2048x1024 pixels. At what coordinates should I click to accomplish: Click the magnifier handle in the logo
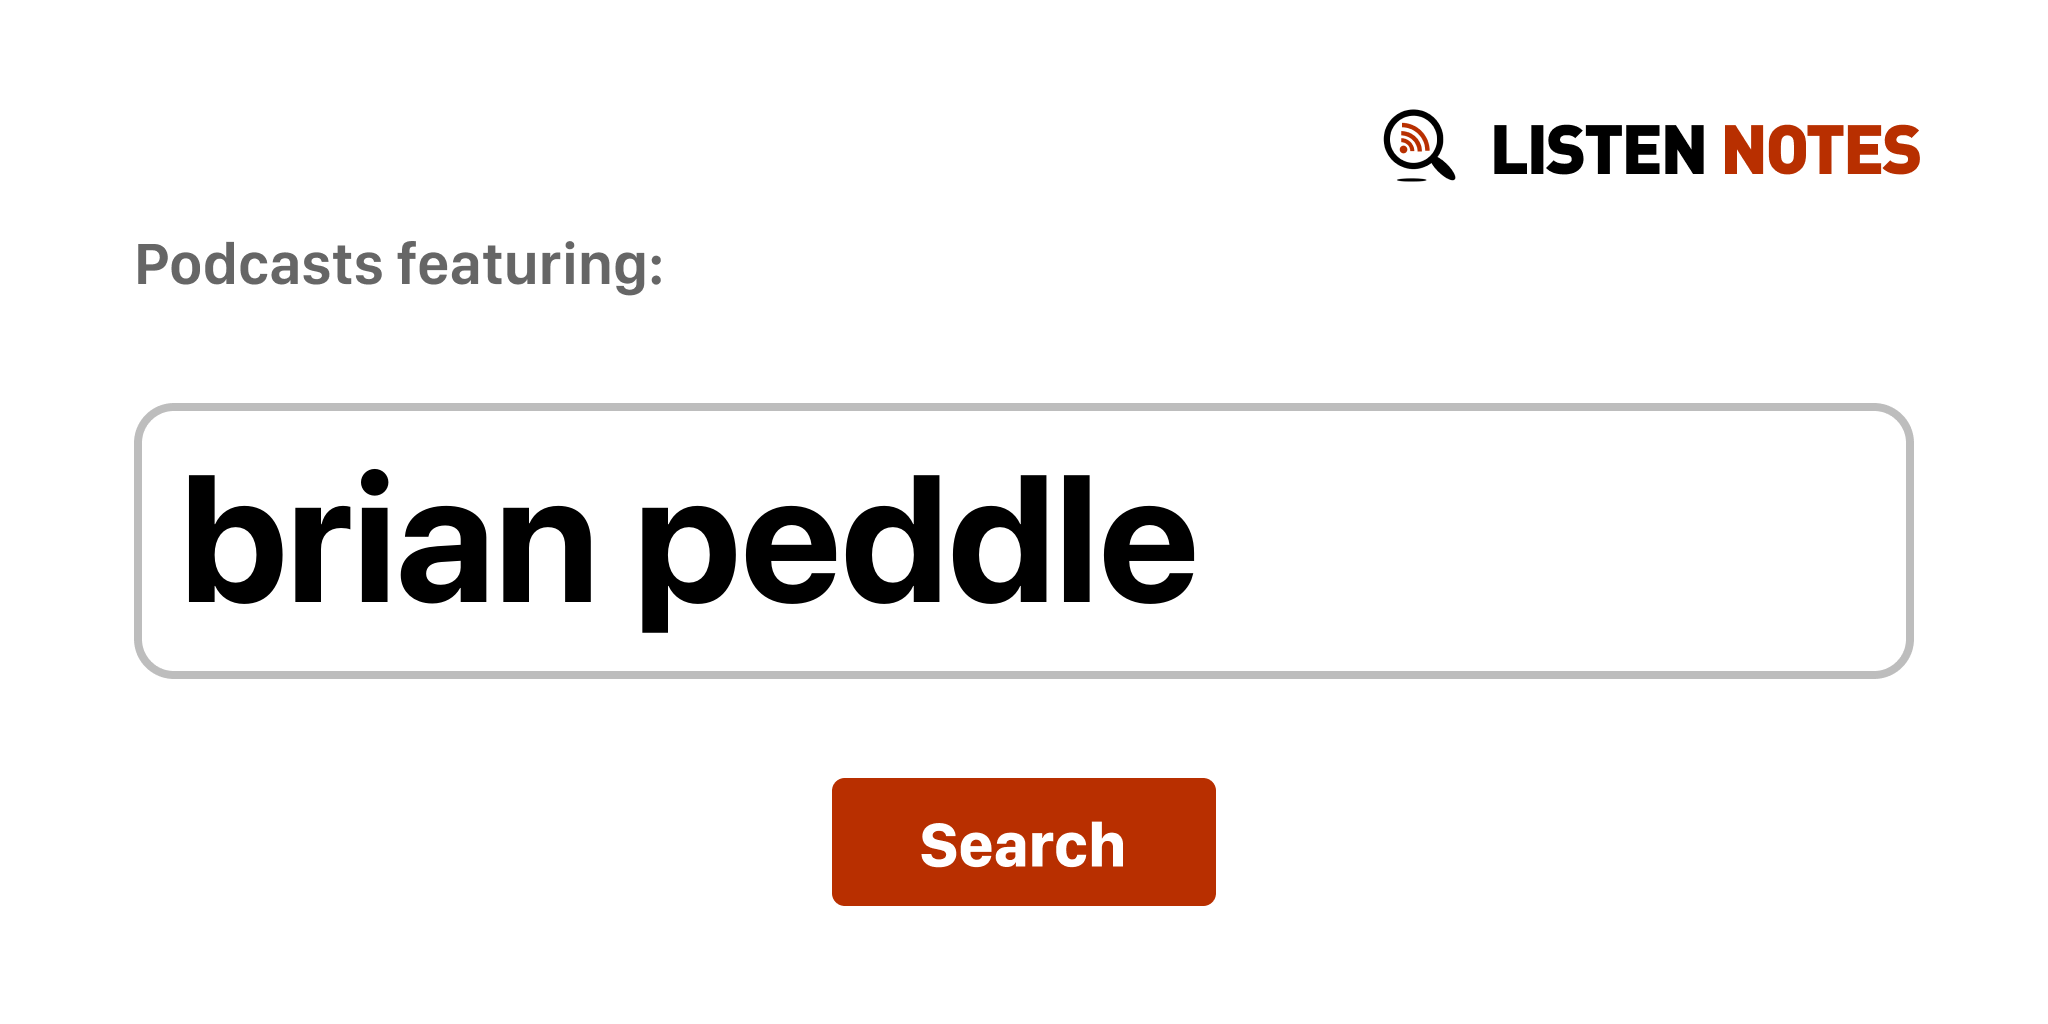pyautogui.click(x=1443, y=168)
